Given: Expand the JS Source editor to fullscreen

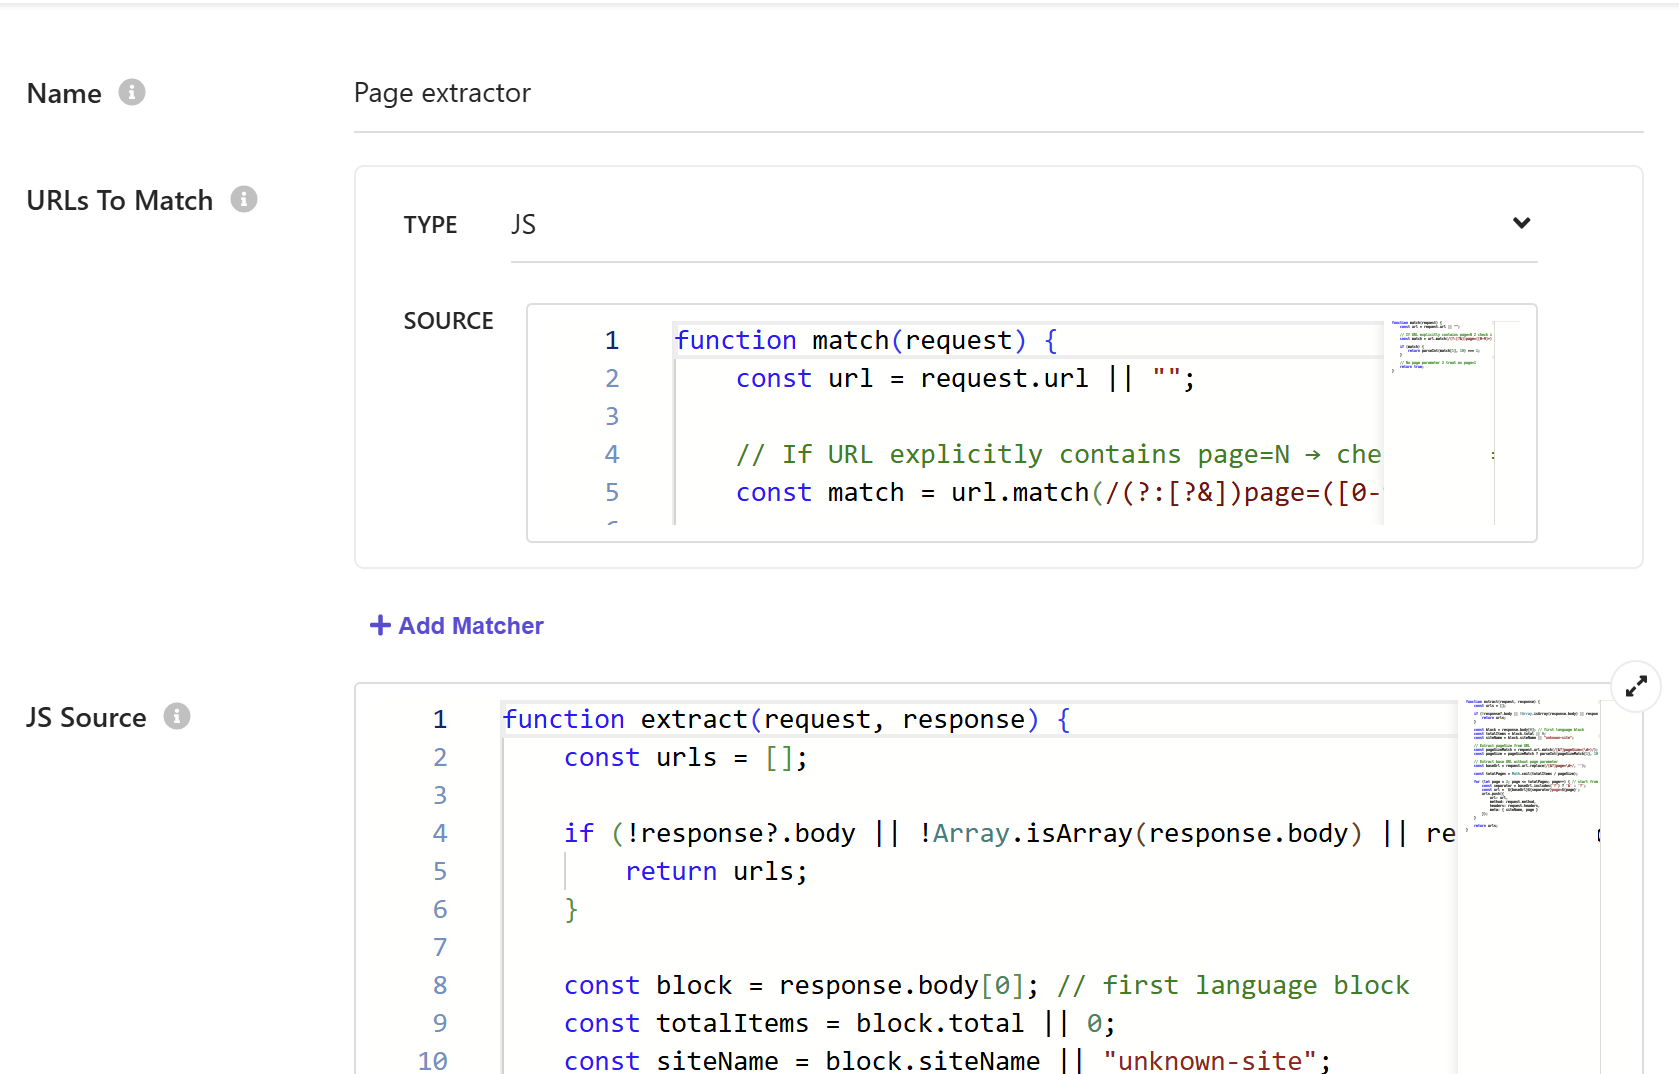Looking at the screenshot, I should pyautogui.click(x=1635, y=686).
